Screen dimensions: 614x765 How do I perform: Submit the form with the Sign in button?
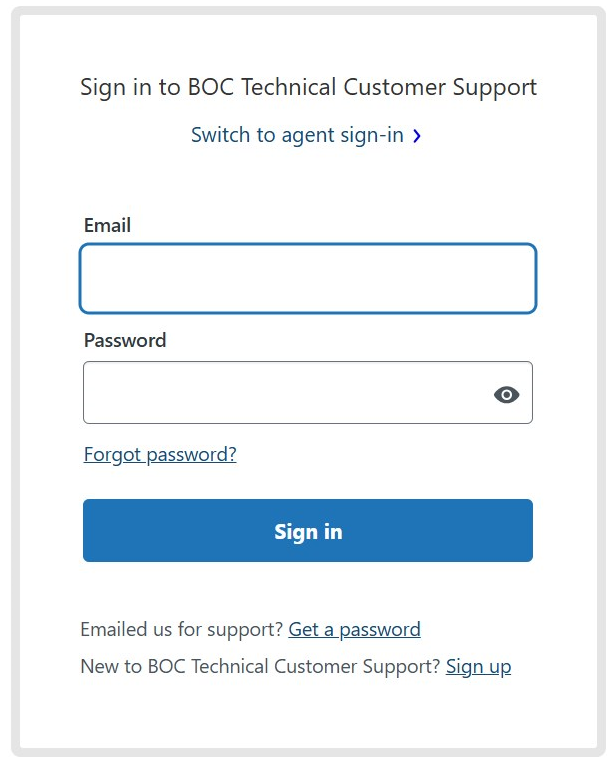(x=308, y=530)
